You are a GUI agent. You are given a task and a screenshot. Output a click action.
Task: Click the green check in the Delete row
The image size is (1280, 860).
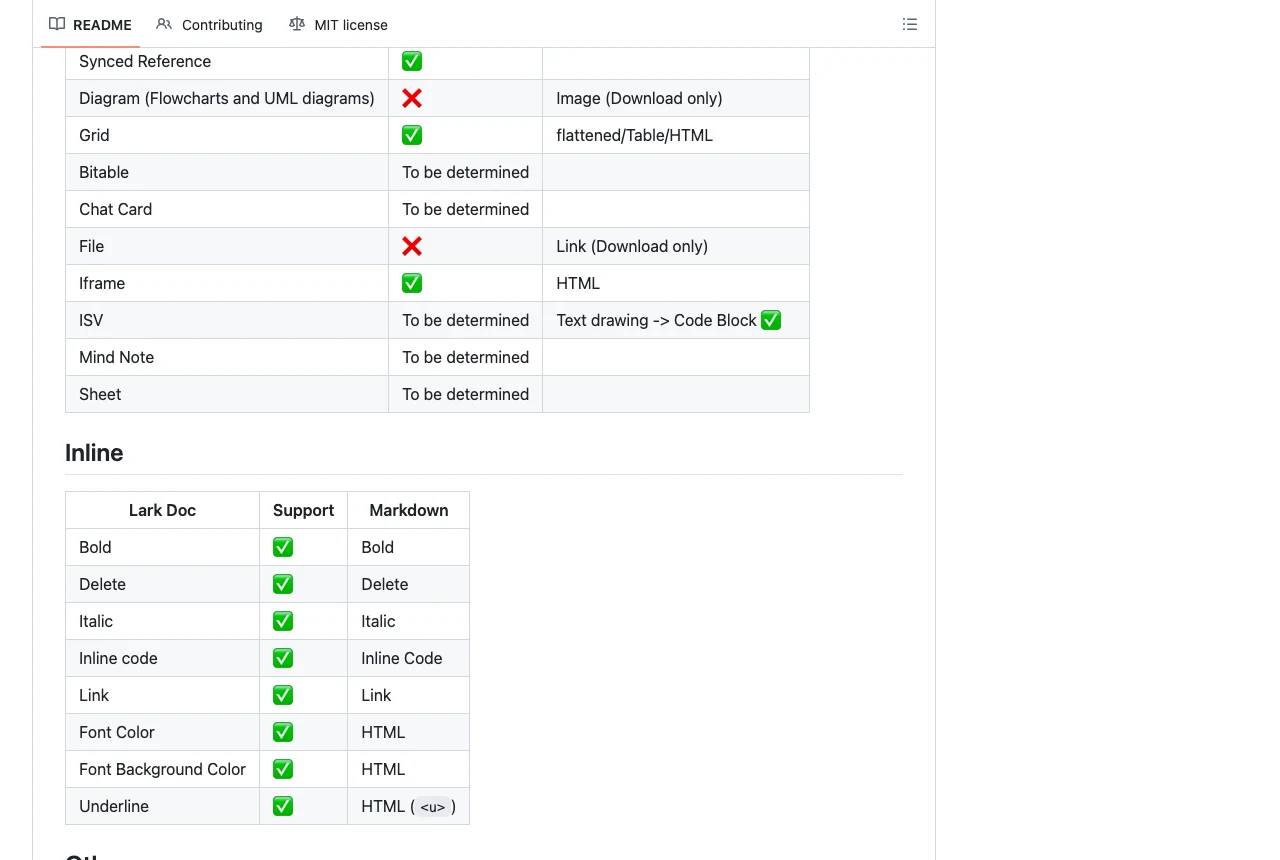click(x=283, y=584)
